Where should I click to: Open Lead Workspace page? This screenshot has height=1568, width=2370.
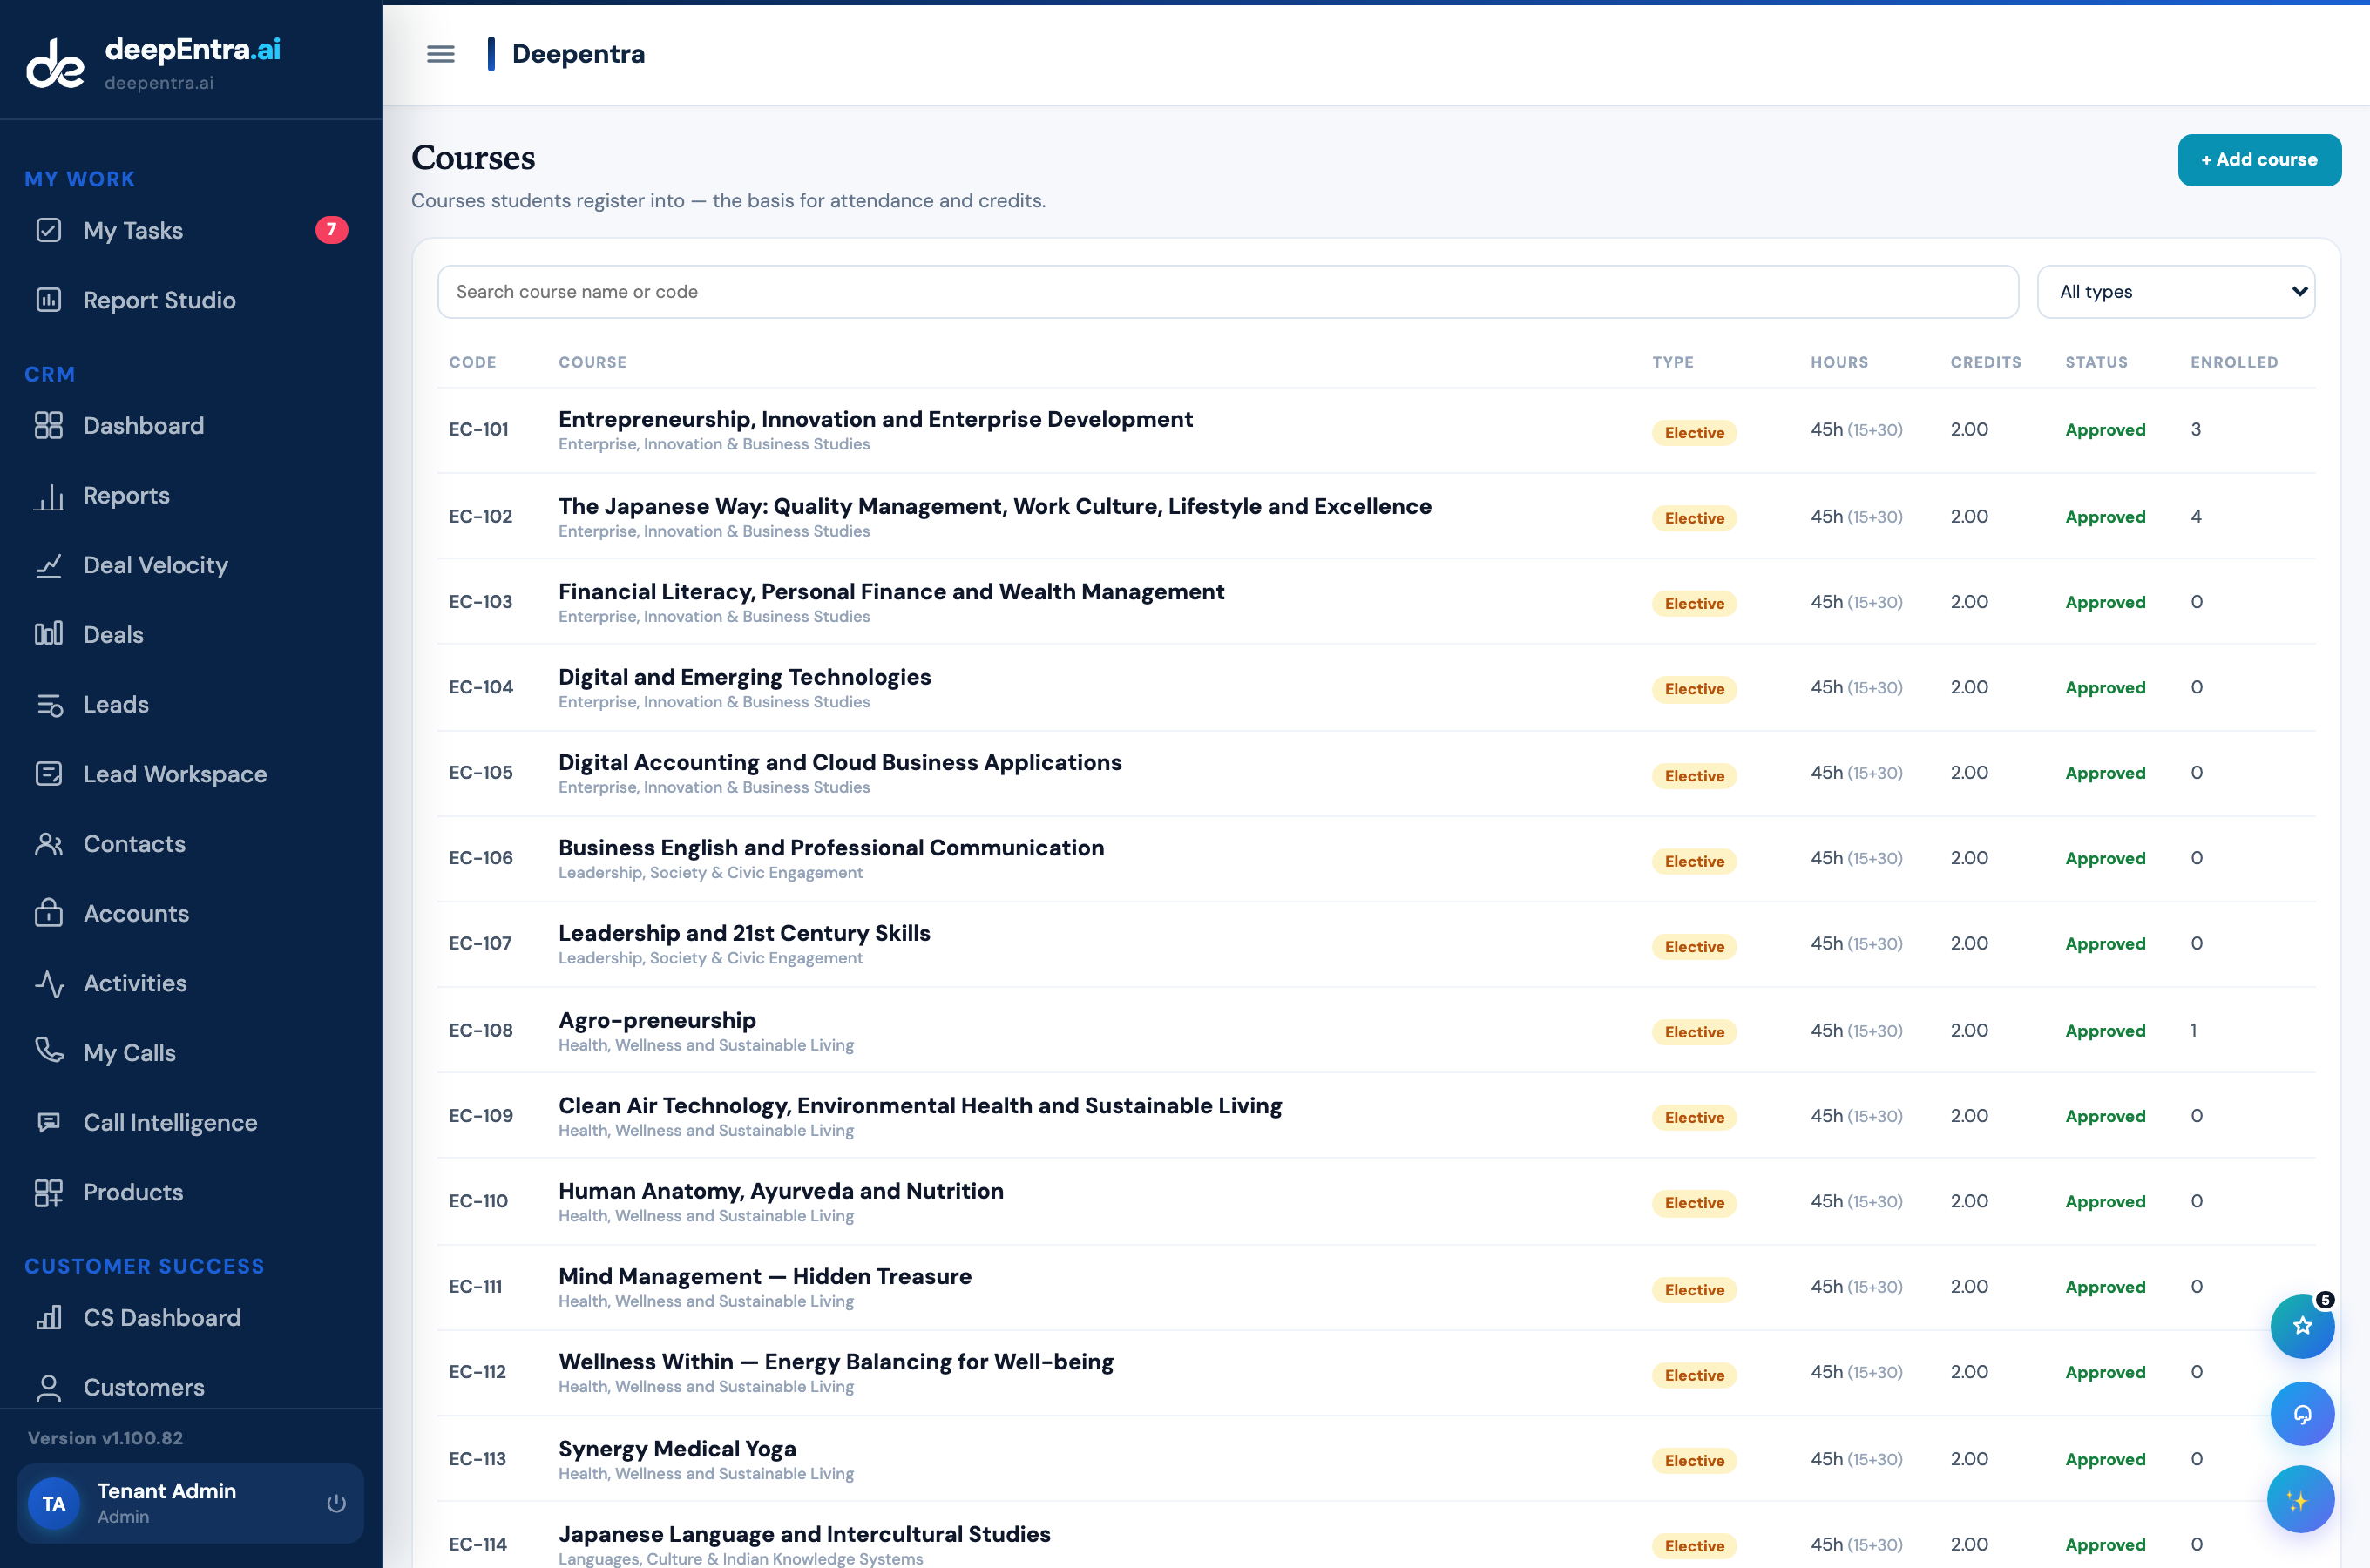[190, 774]
